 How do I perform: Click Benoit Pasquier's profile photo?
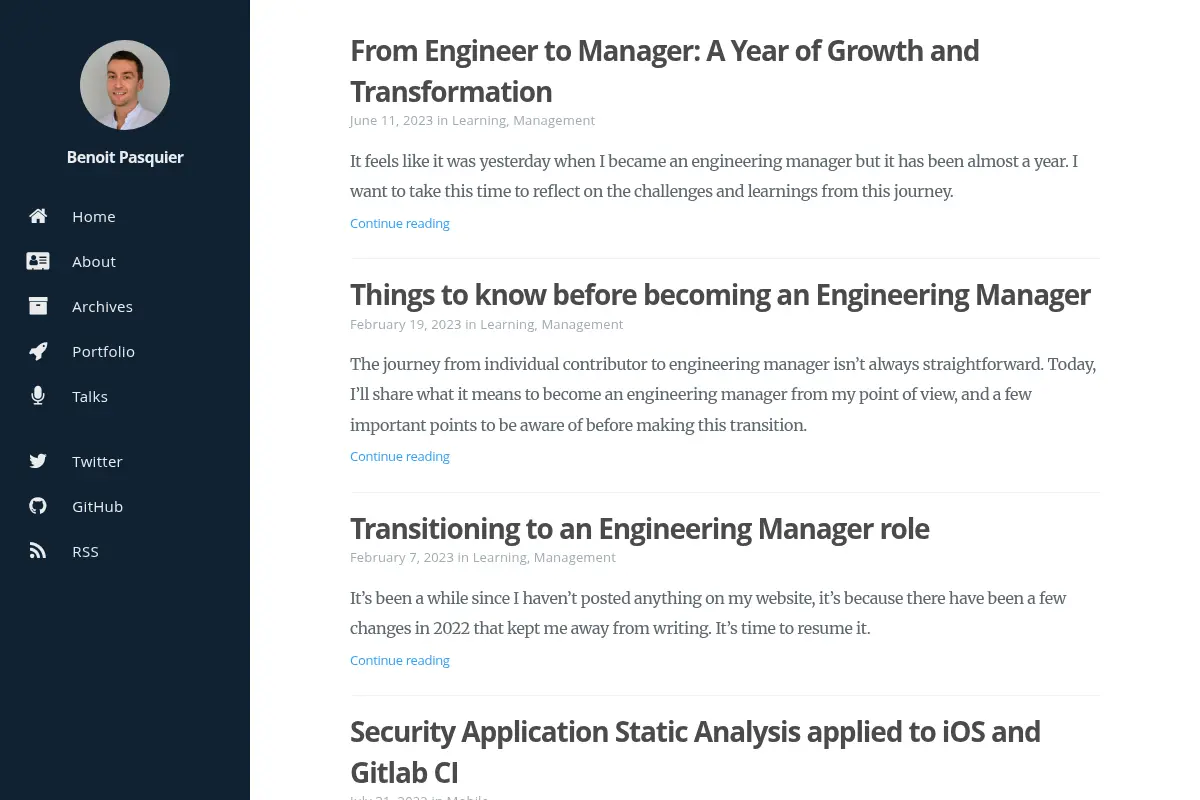point(125,85)
